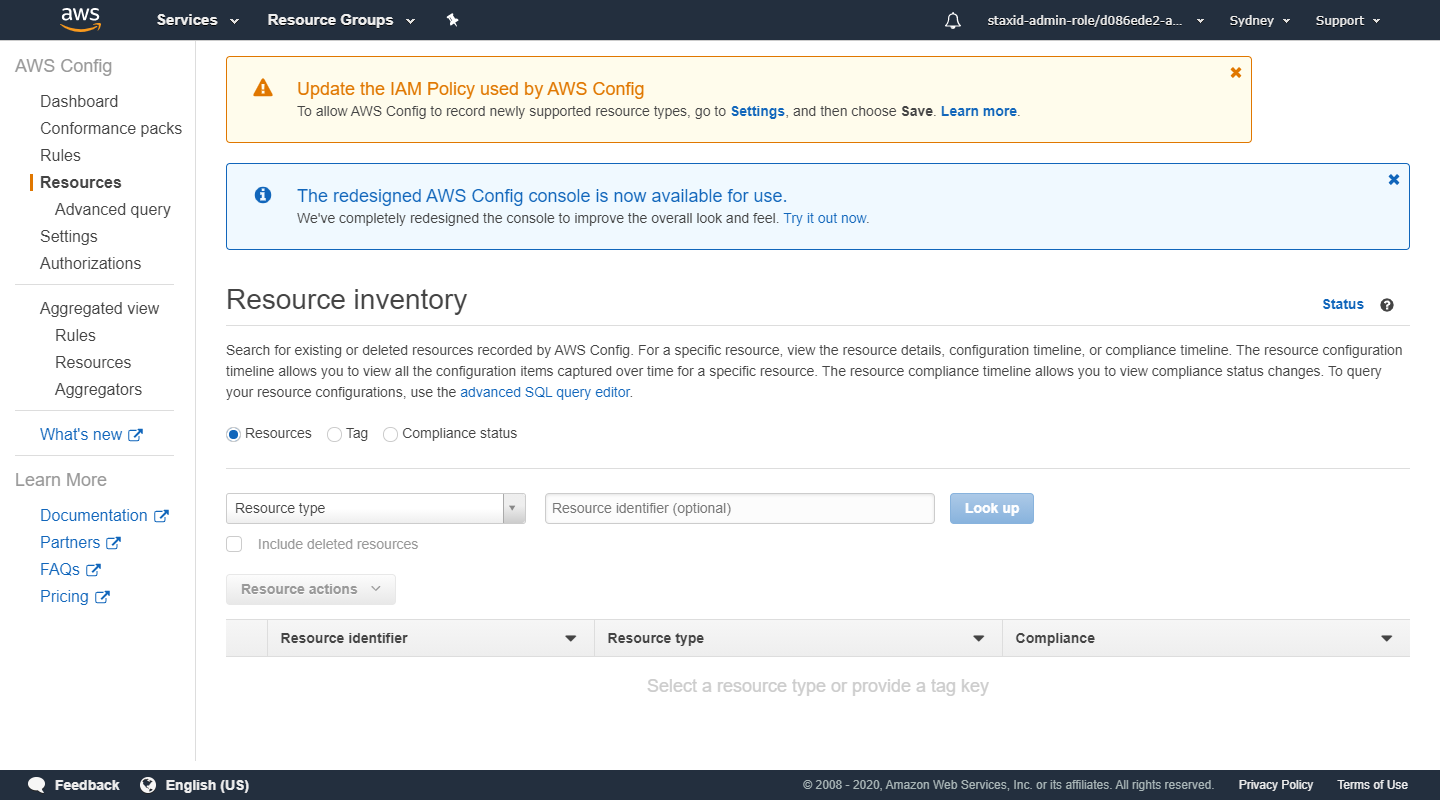1440x800 pixels.
Task: Click external link icon next to Partners
Action: click(114, 543)
